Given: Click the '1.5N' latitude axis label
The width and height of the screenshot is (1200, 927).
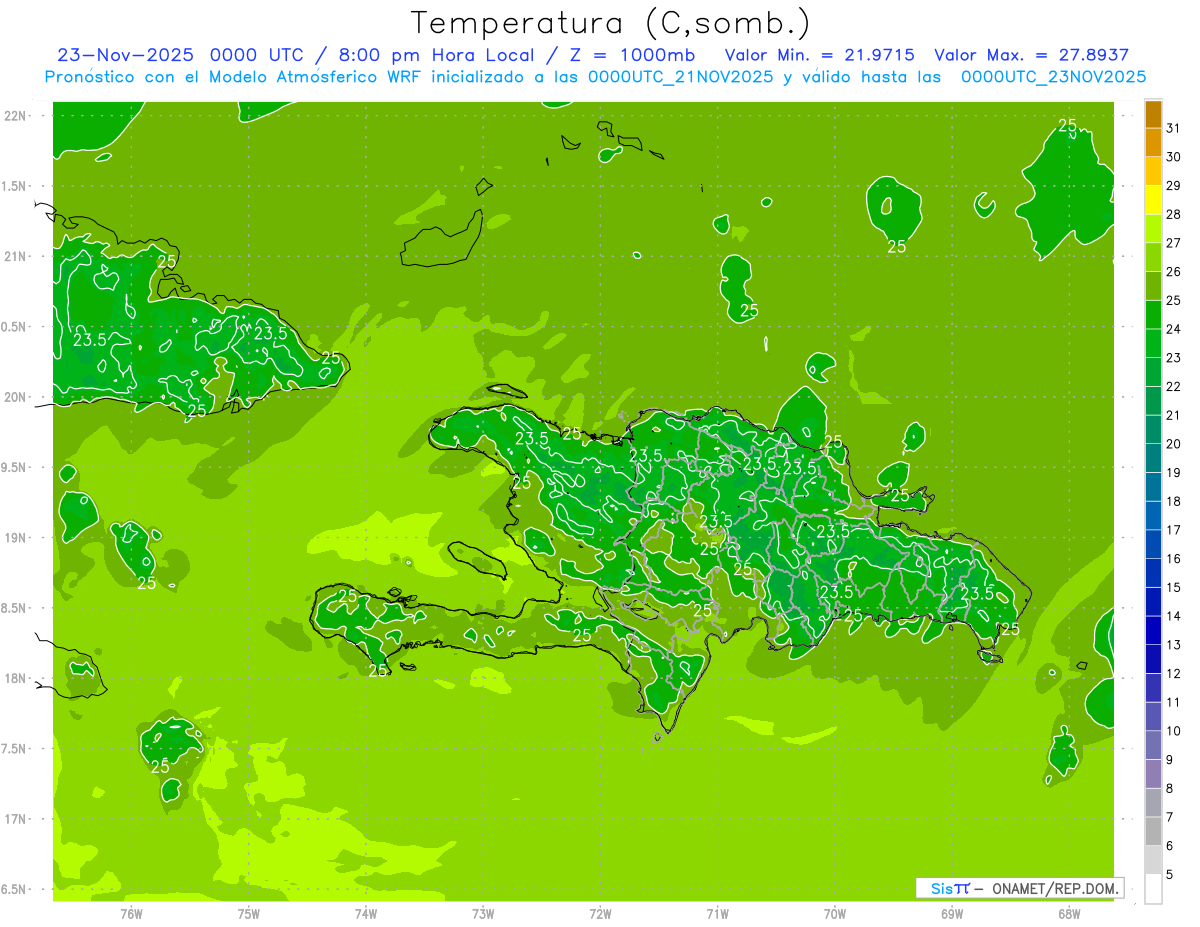Looking at the screenshot, I should point(15,186).
